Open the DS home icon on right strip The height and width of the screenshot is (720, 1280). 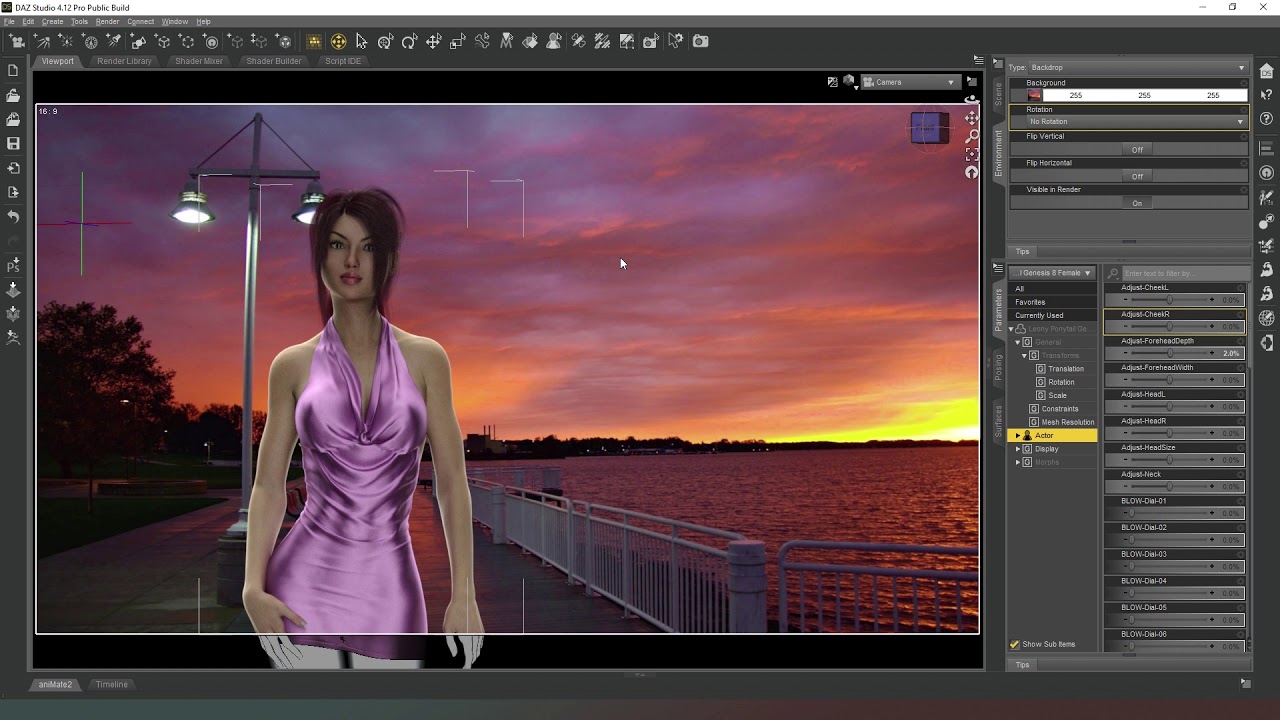pos(1267,71)
